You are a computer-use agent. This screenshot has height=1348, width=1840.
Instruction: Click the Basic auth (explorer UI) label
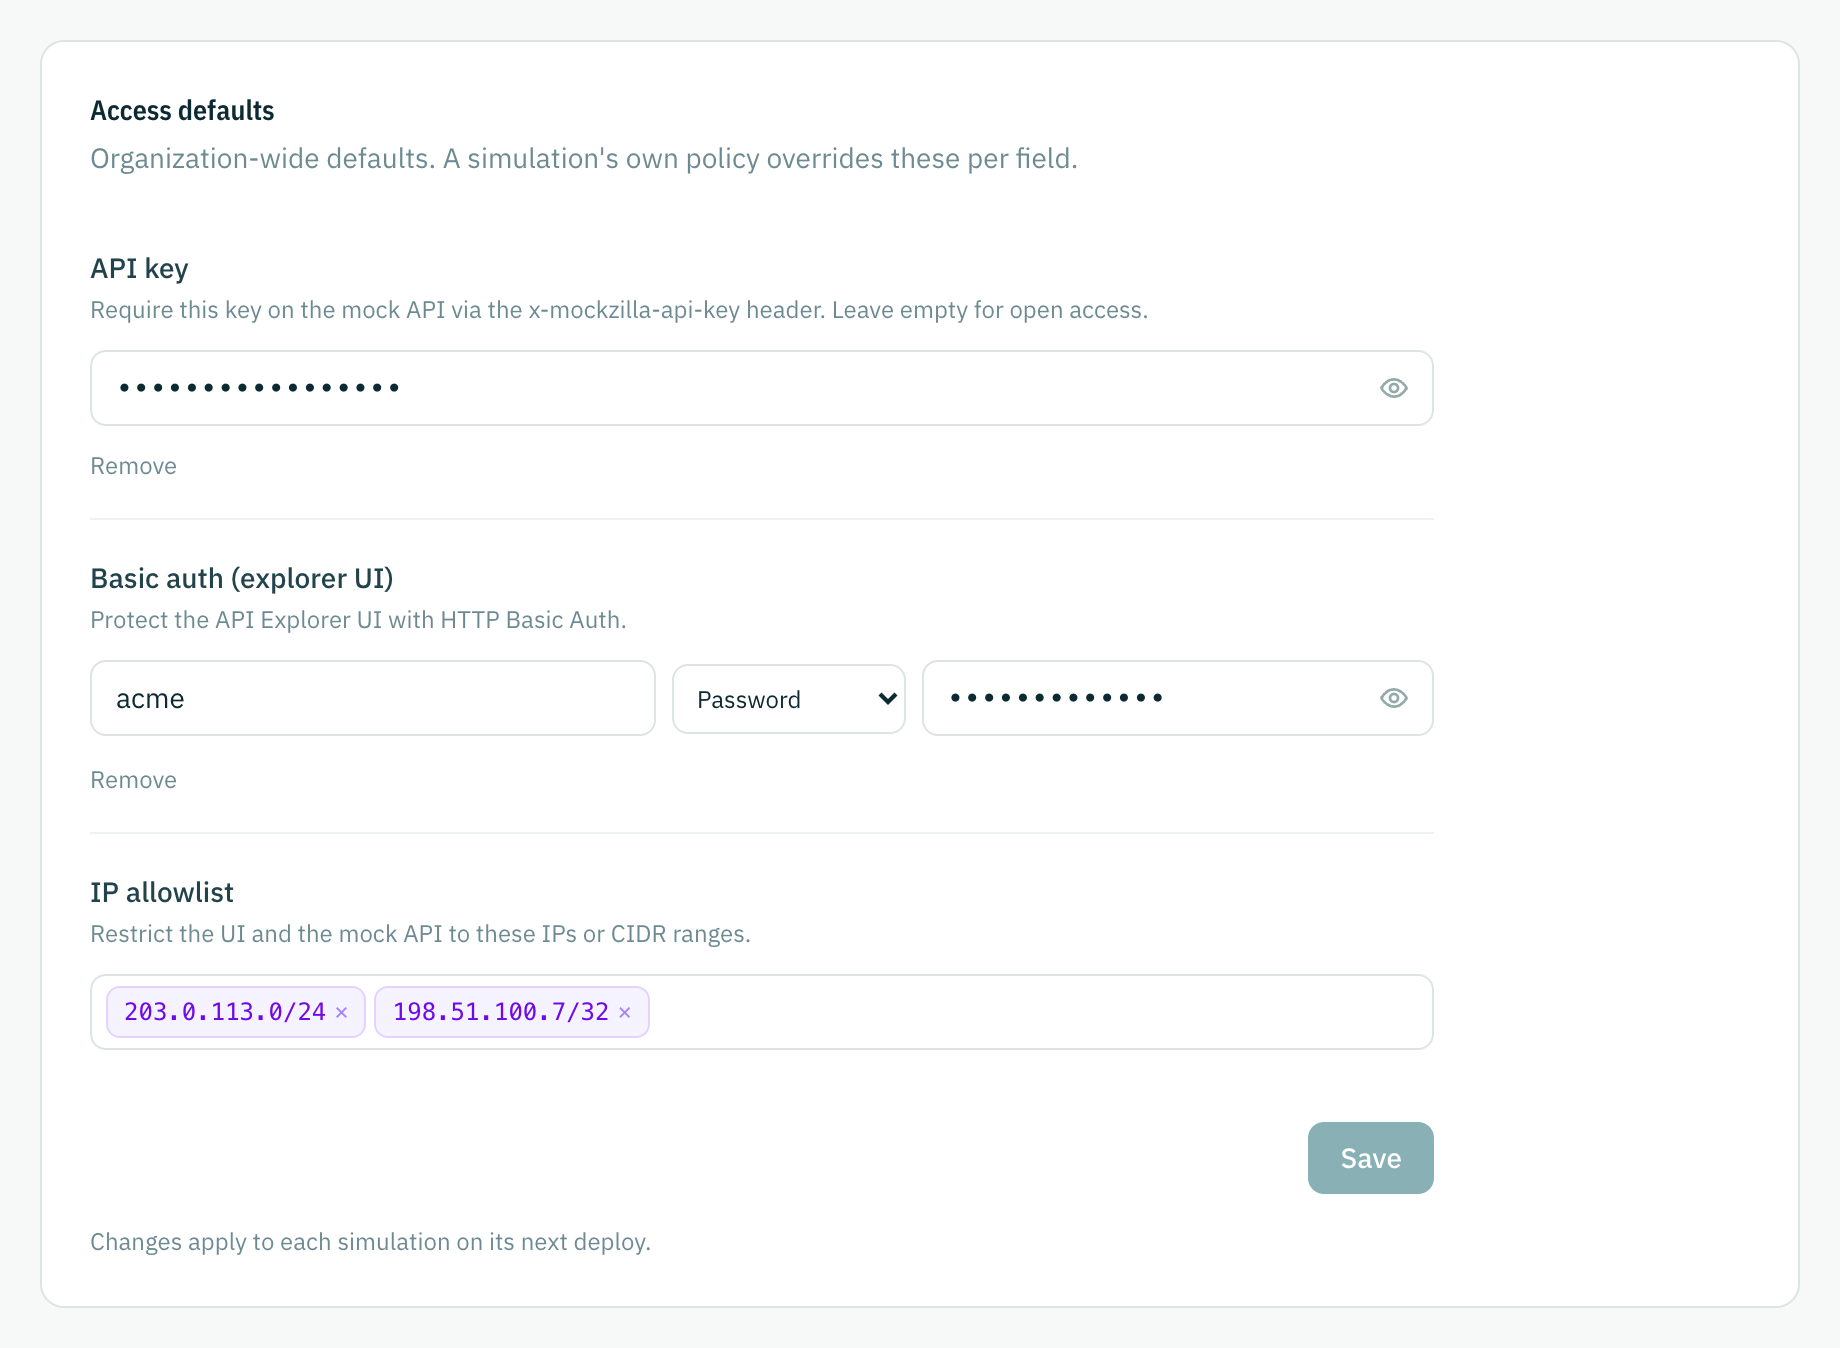pyautogui.click(x=242, y=578)
